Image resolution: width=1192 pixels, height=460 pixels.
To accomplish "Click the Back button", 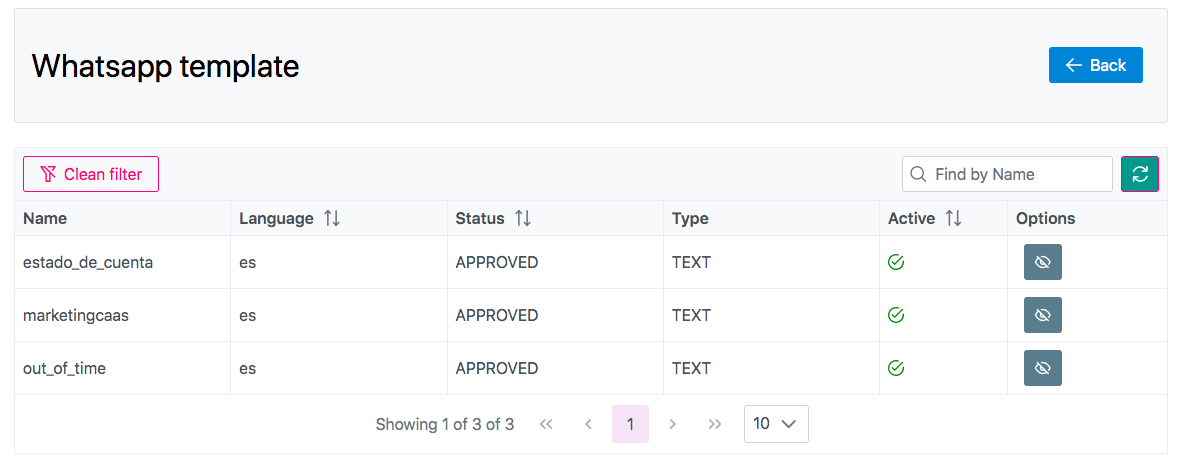I will click(x=1095, y=65).
